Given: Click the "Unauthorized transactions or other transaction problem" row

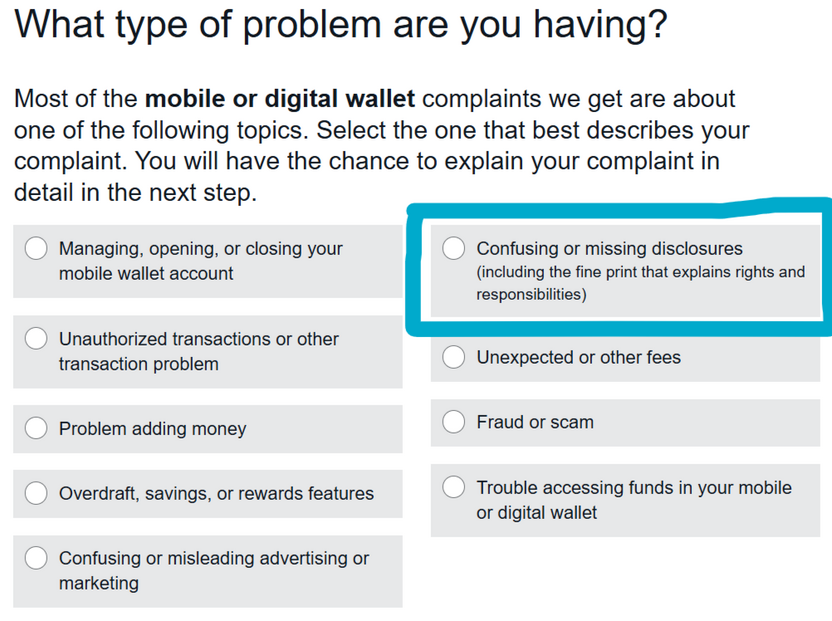Looking at the screenshot, I should coord(200,351).
